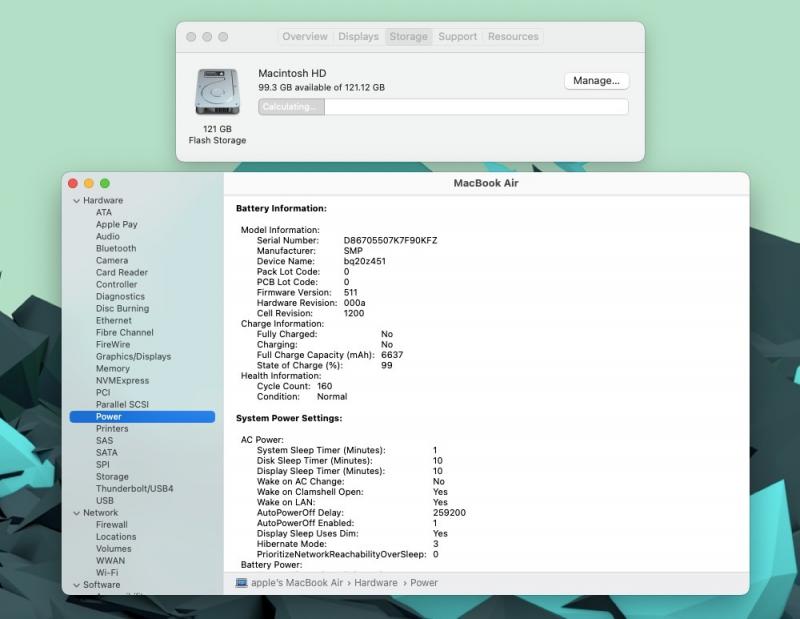
Task: Open Diagnostics in the sidebar
Action: (120, 296)
